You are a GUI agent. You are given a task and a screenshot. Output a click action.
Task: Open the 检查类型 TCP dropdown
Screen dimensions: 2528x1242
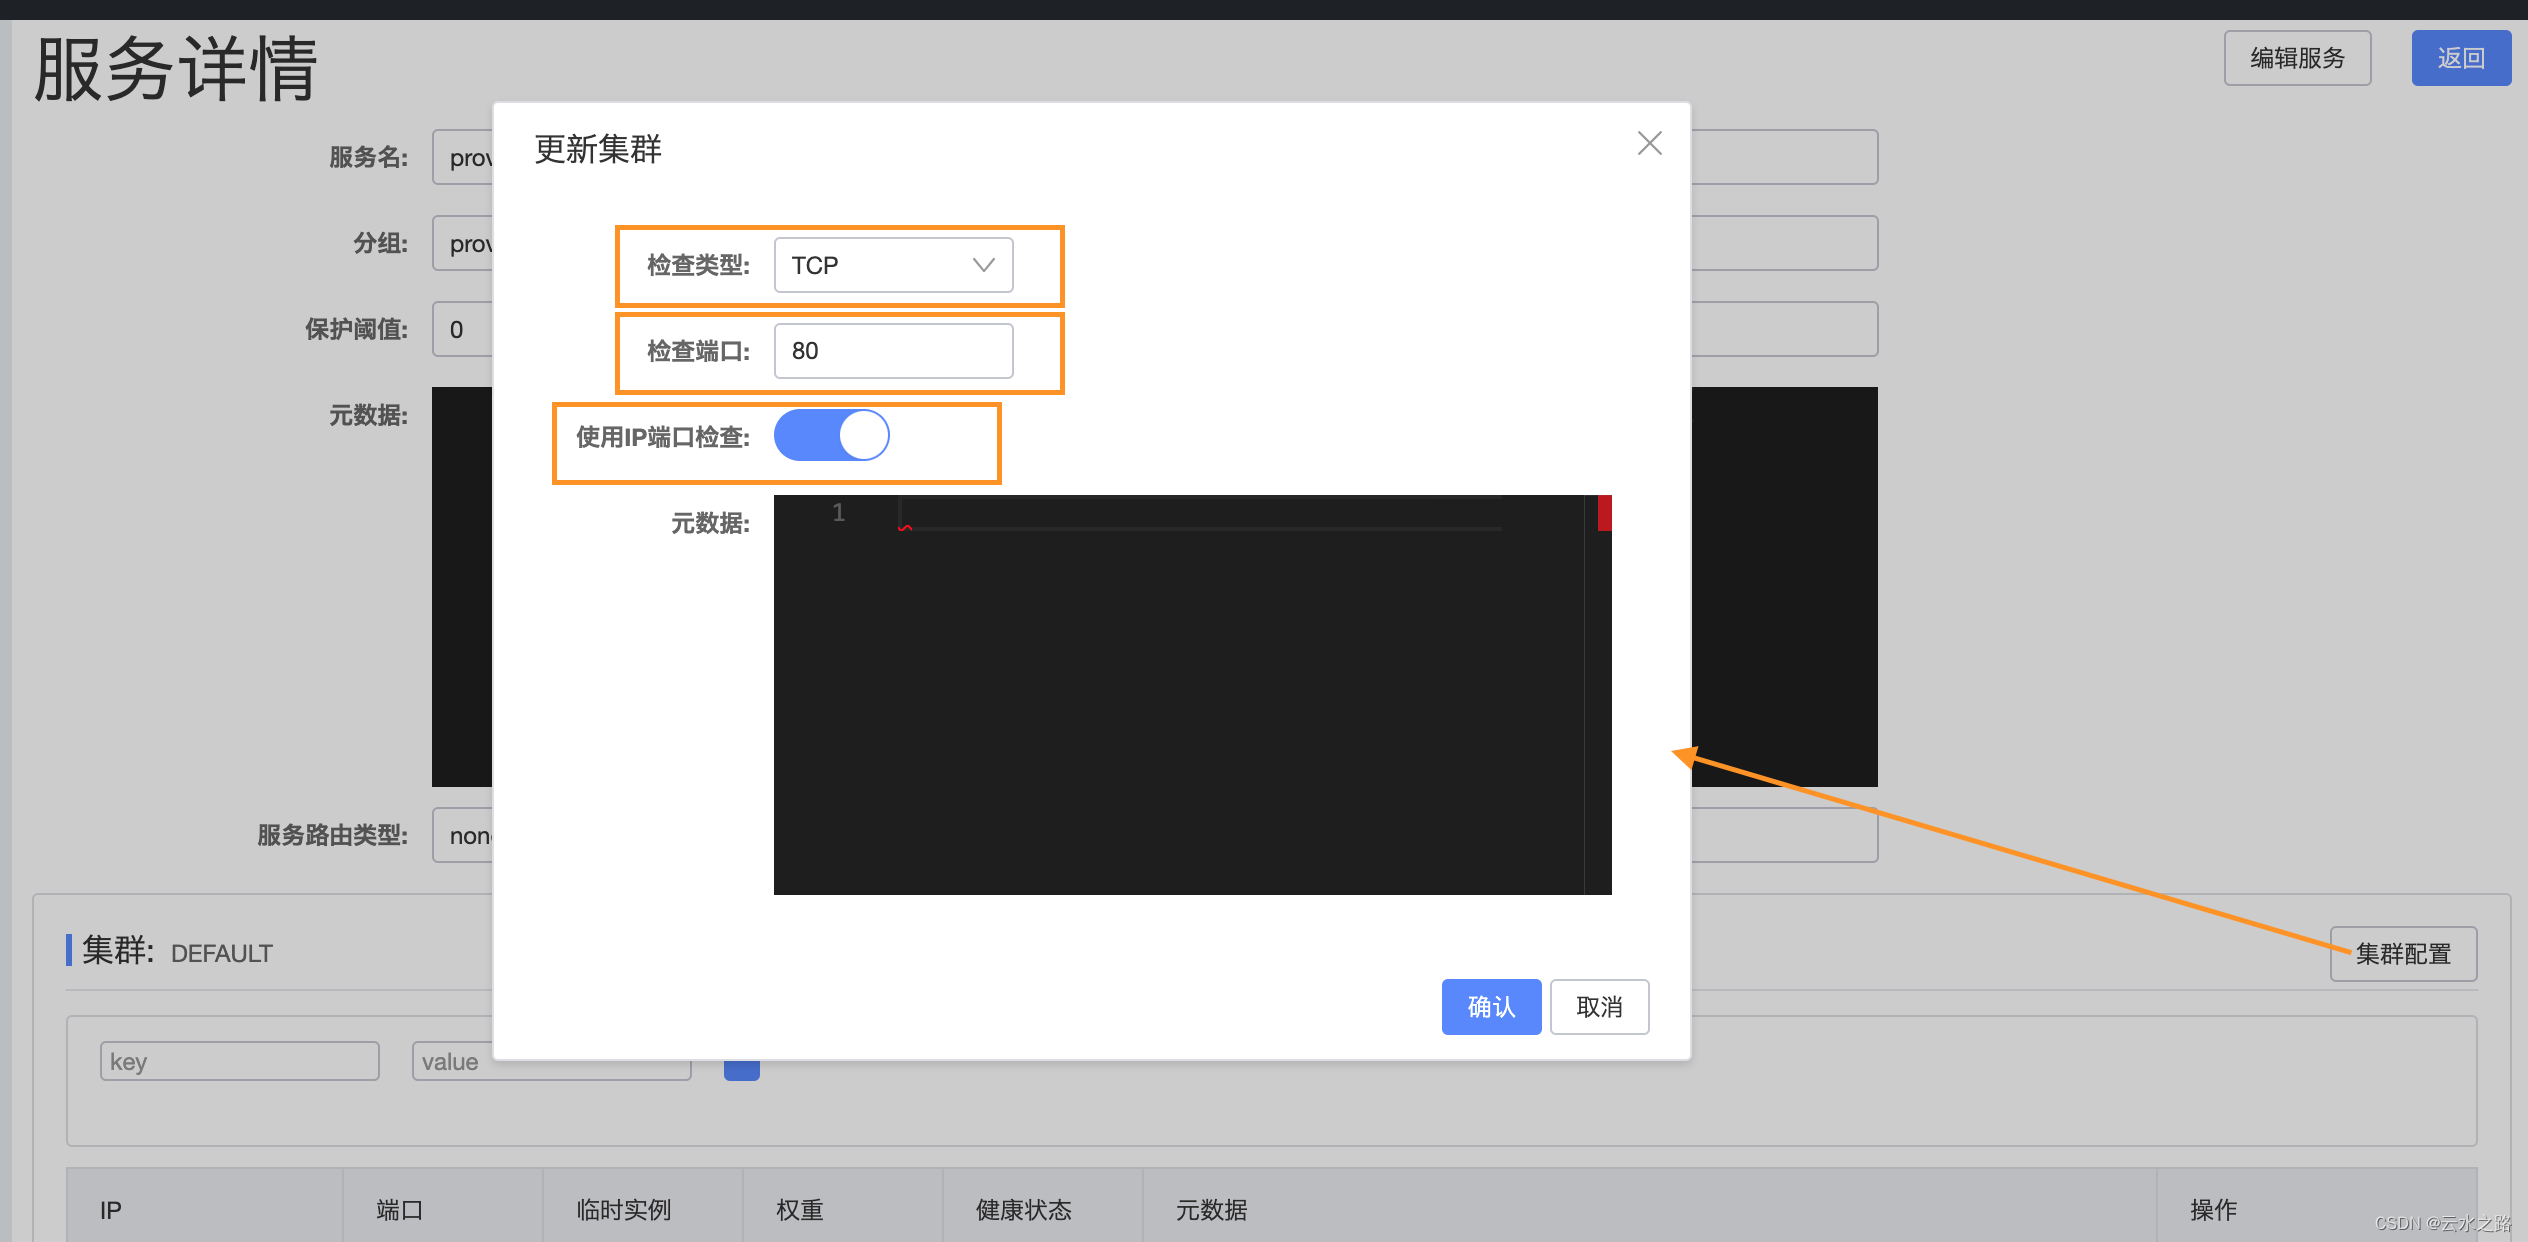point(892,265)
